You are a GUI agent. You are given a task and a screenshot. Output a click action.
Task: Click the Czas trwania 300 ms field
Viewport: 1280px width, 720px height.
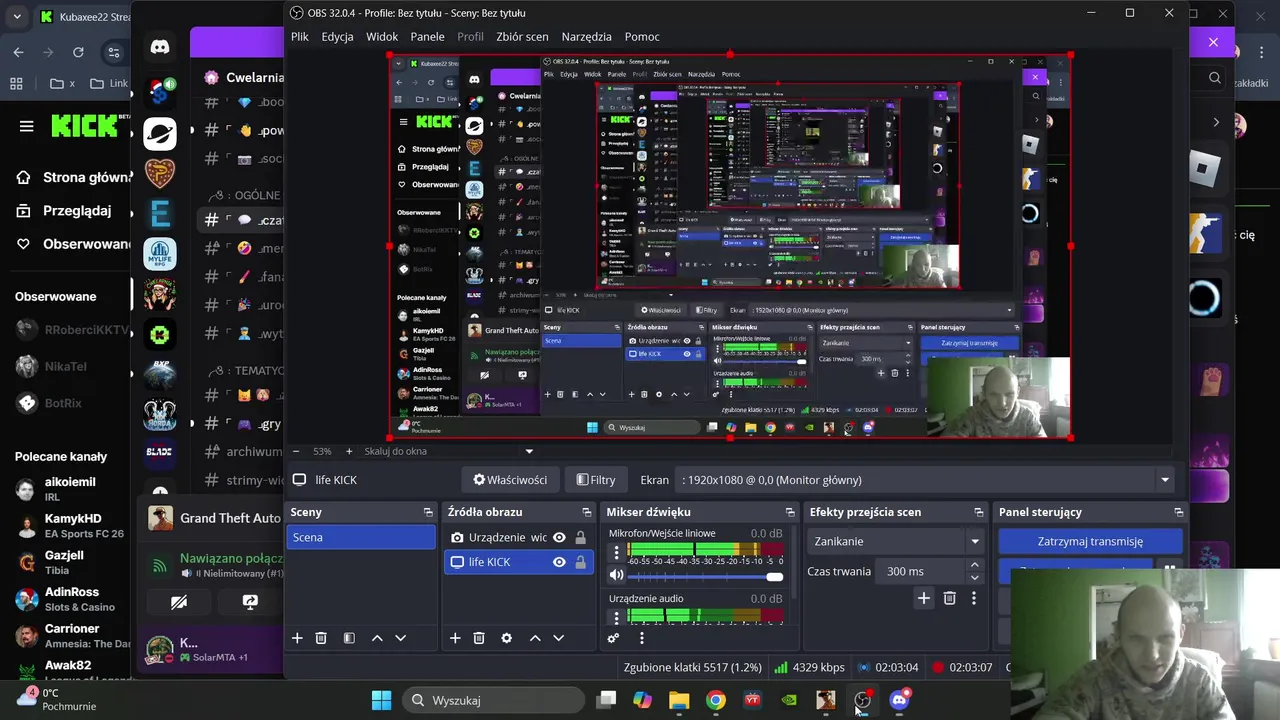click(x=918, y=571)
